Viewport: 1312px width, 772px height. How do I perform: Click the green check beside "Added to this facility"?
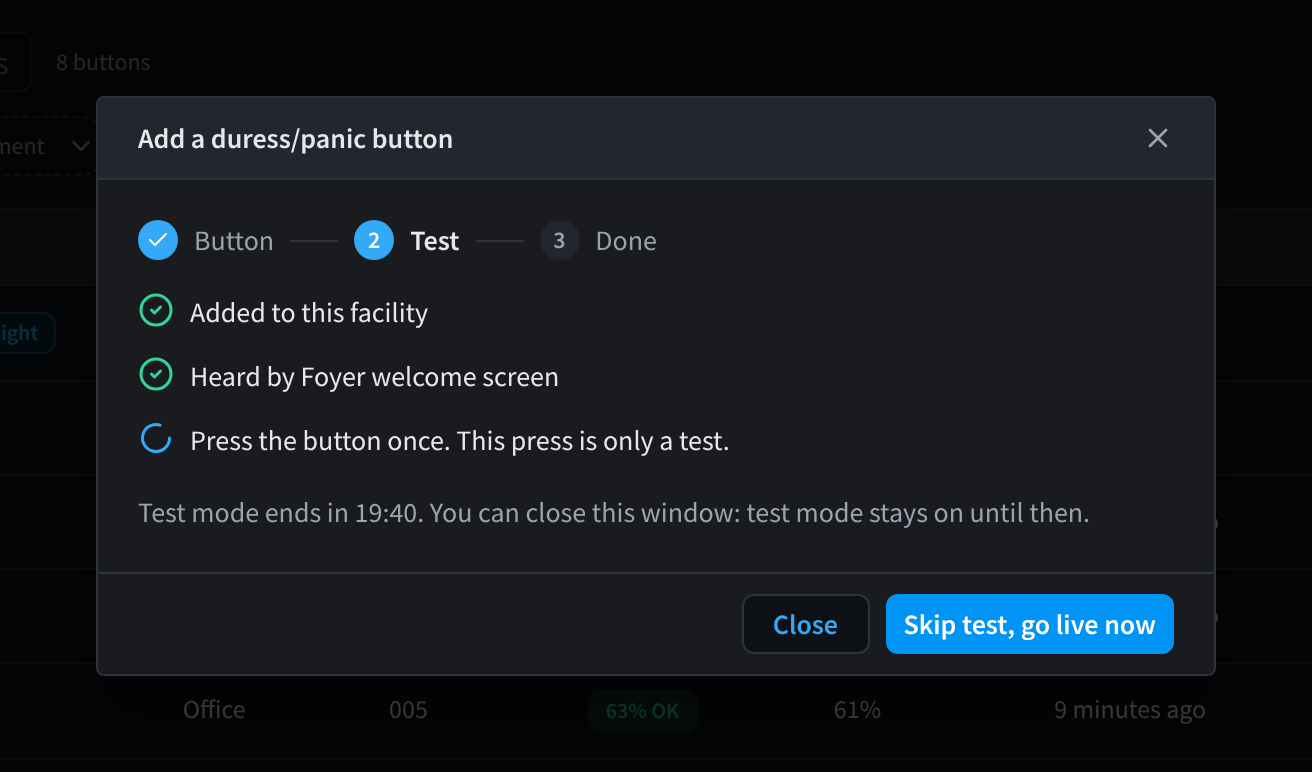155,311
